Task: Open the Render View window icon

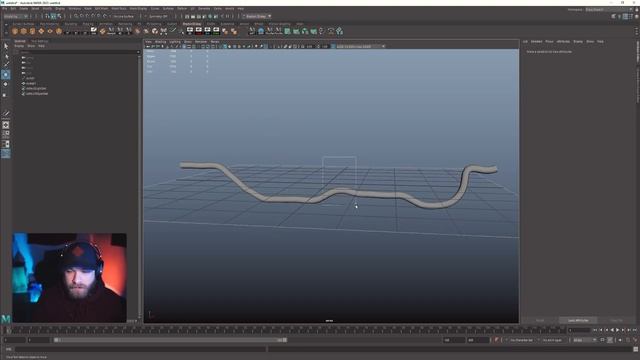Action: coord(187,16)
